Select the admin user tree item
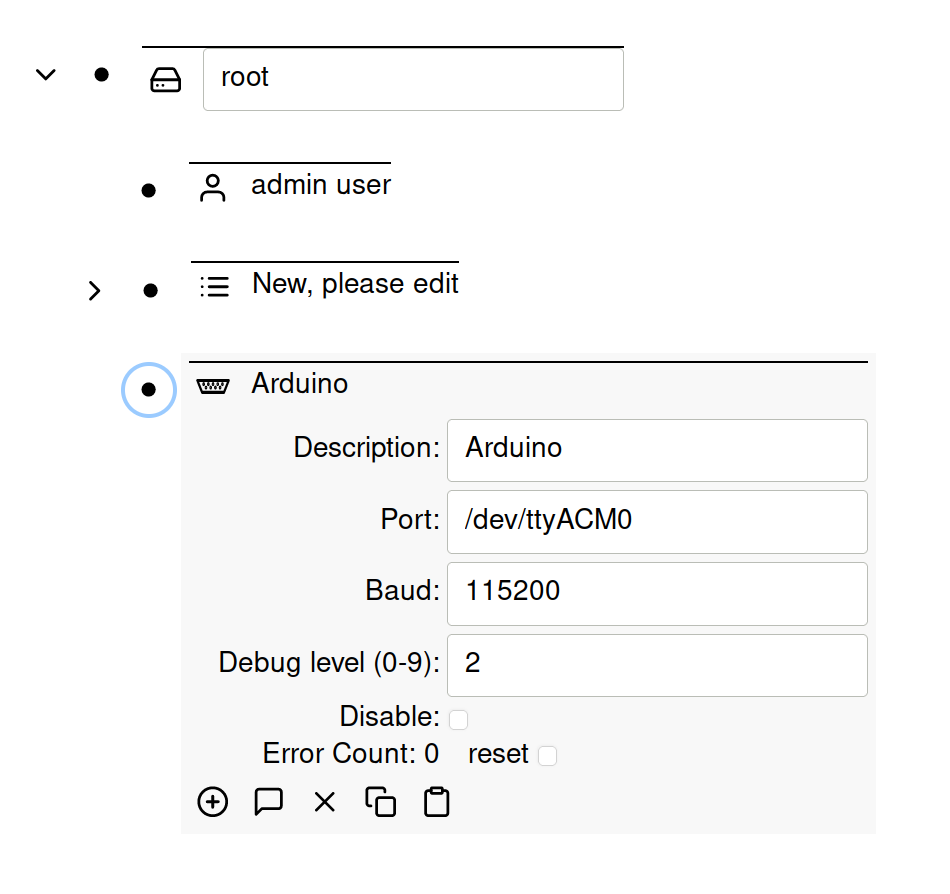The height and width of the screenshot is (894, 950). (x=320, y=185)
